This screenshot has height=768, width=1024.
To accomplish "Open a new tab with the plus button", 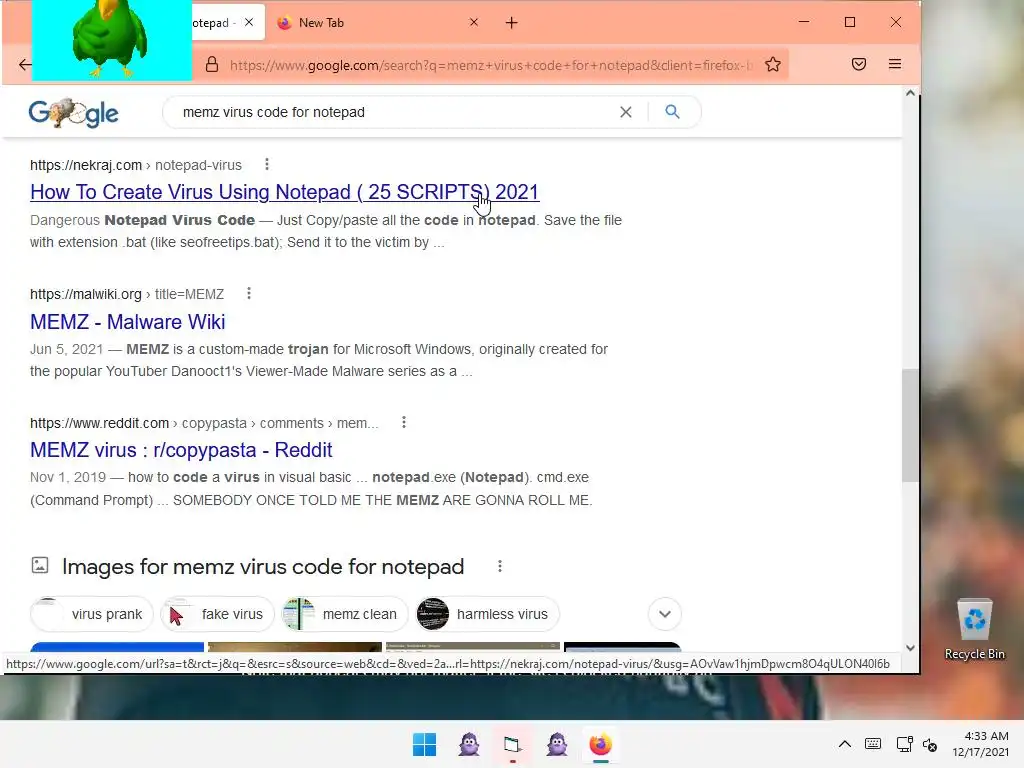I will pos(511,23).
